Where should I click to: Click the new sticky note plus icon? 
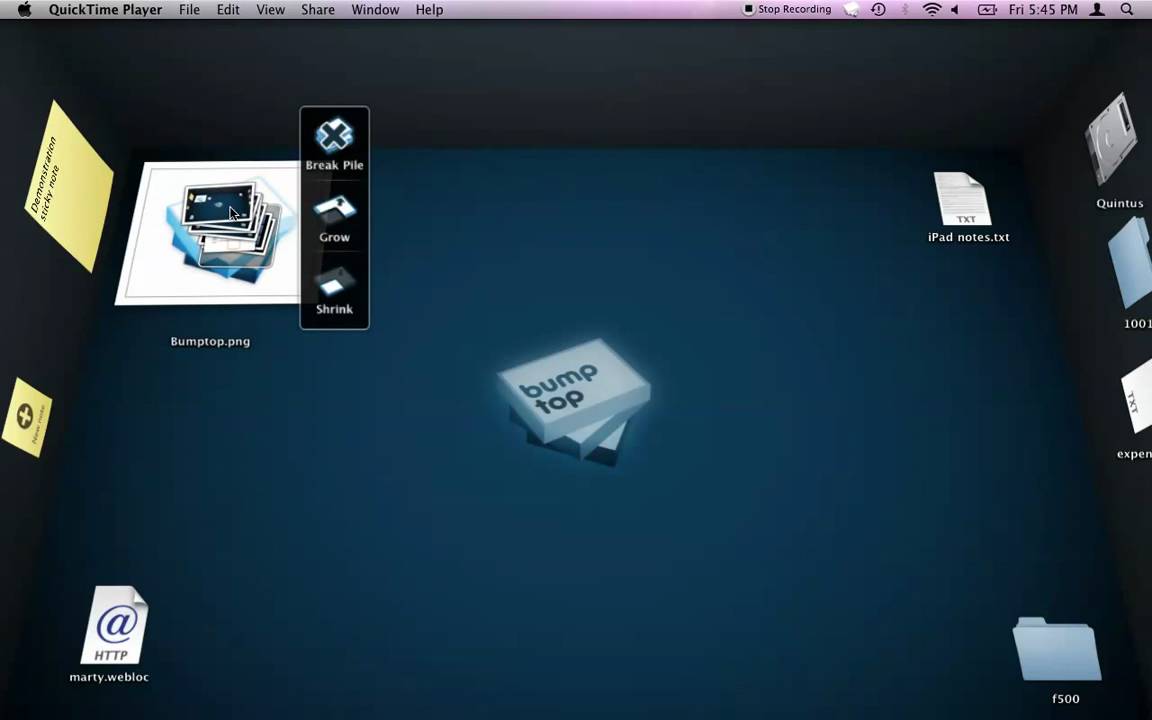tap(27, 417)
